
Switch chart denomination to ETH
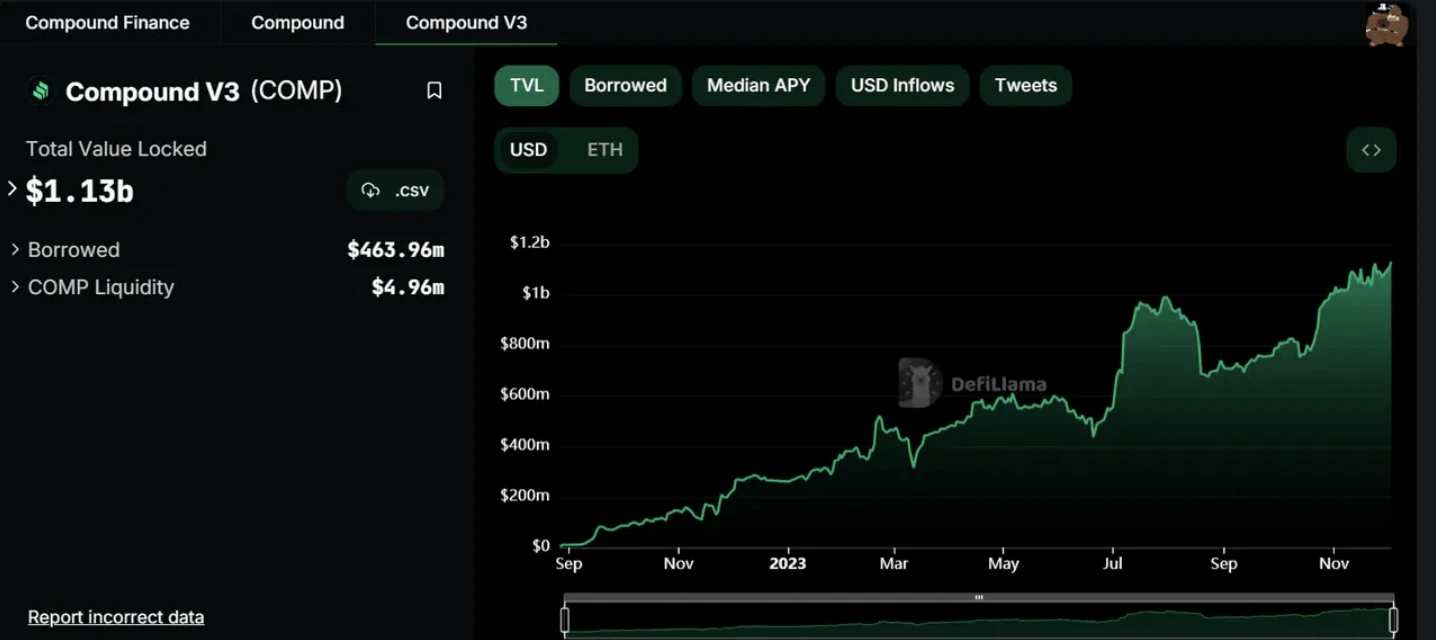[604, 150]
